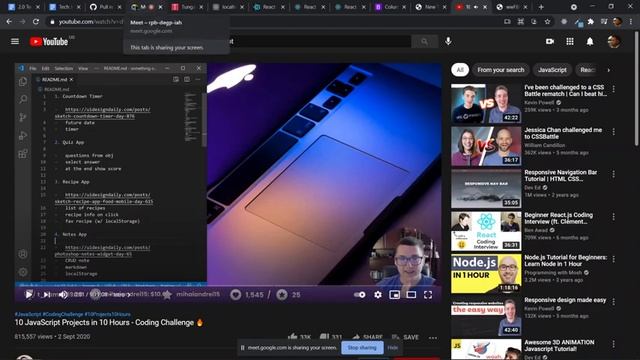Open the Create video camera icon
Viewport: 640px width, 360px height.
coord(550,41)
